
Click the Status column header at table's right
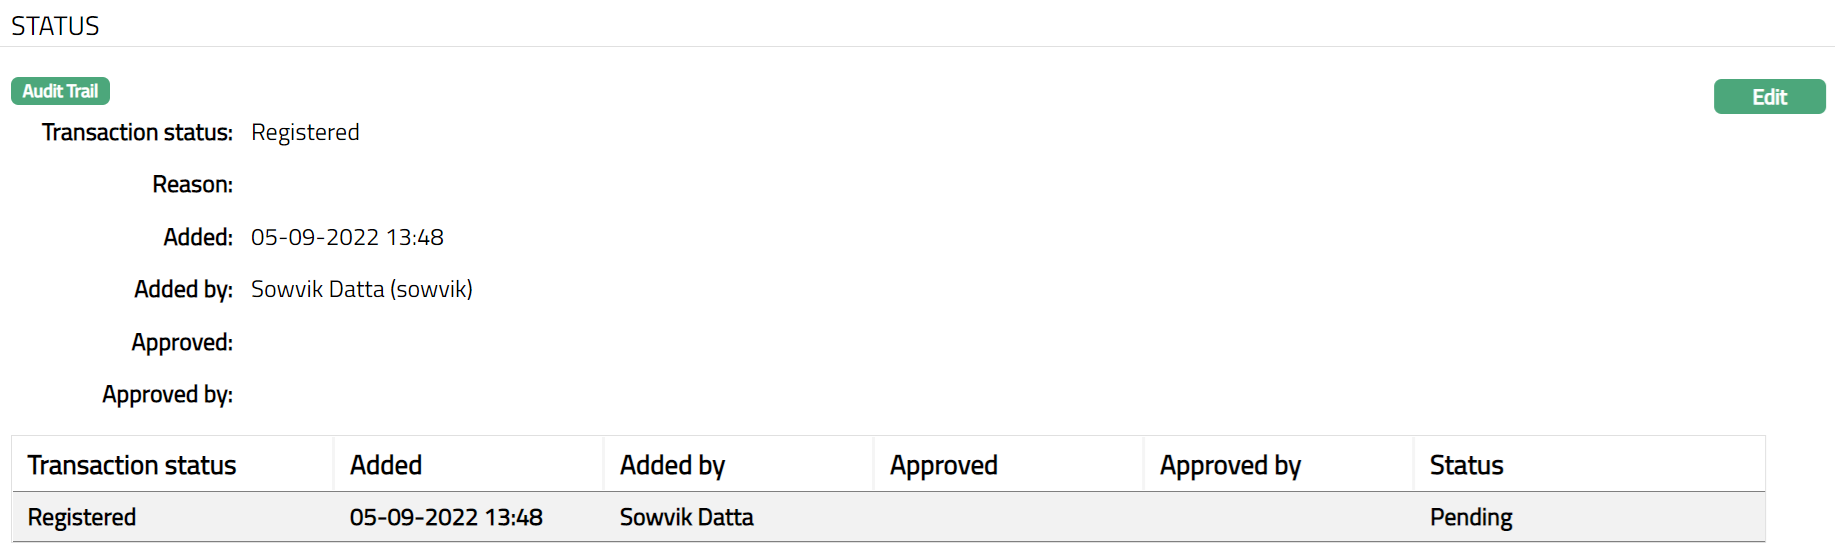pos(1466,465)
